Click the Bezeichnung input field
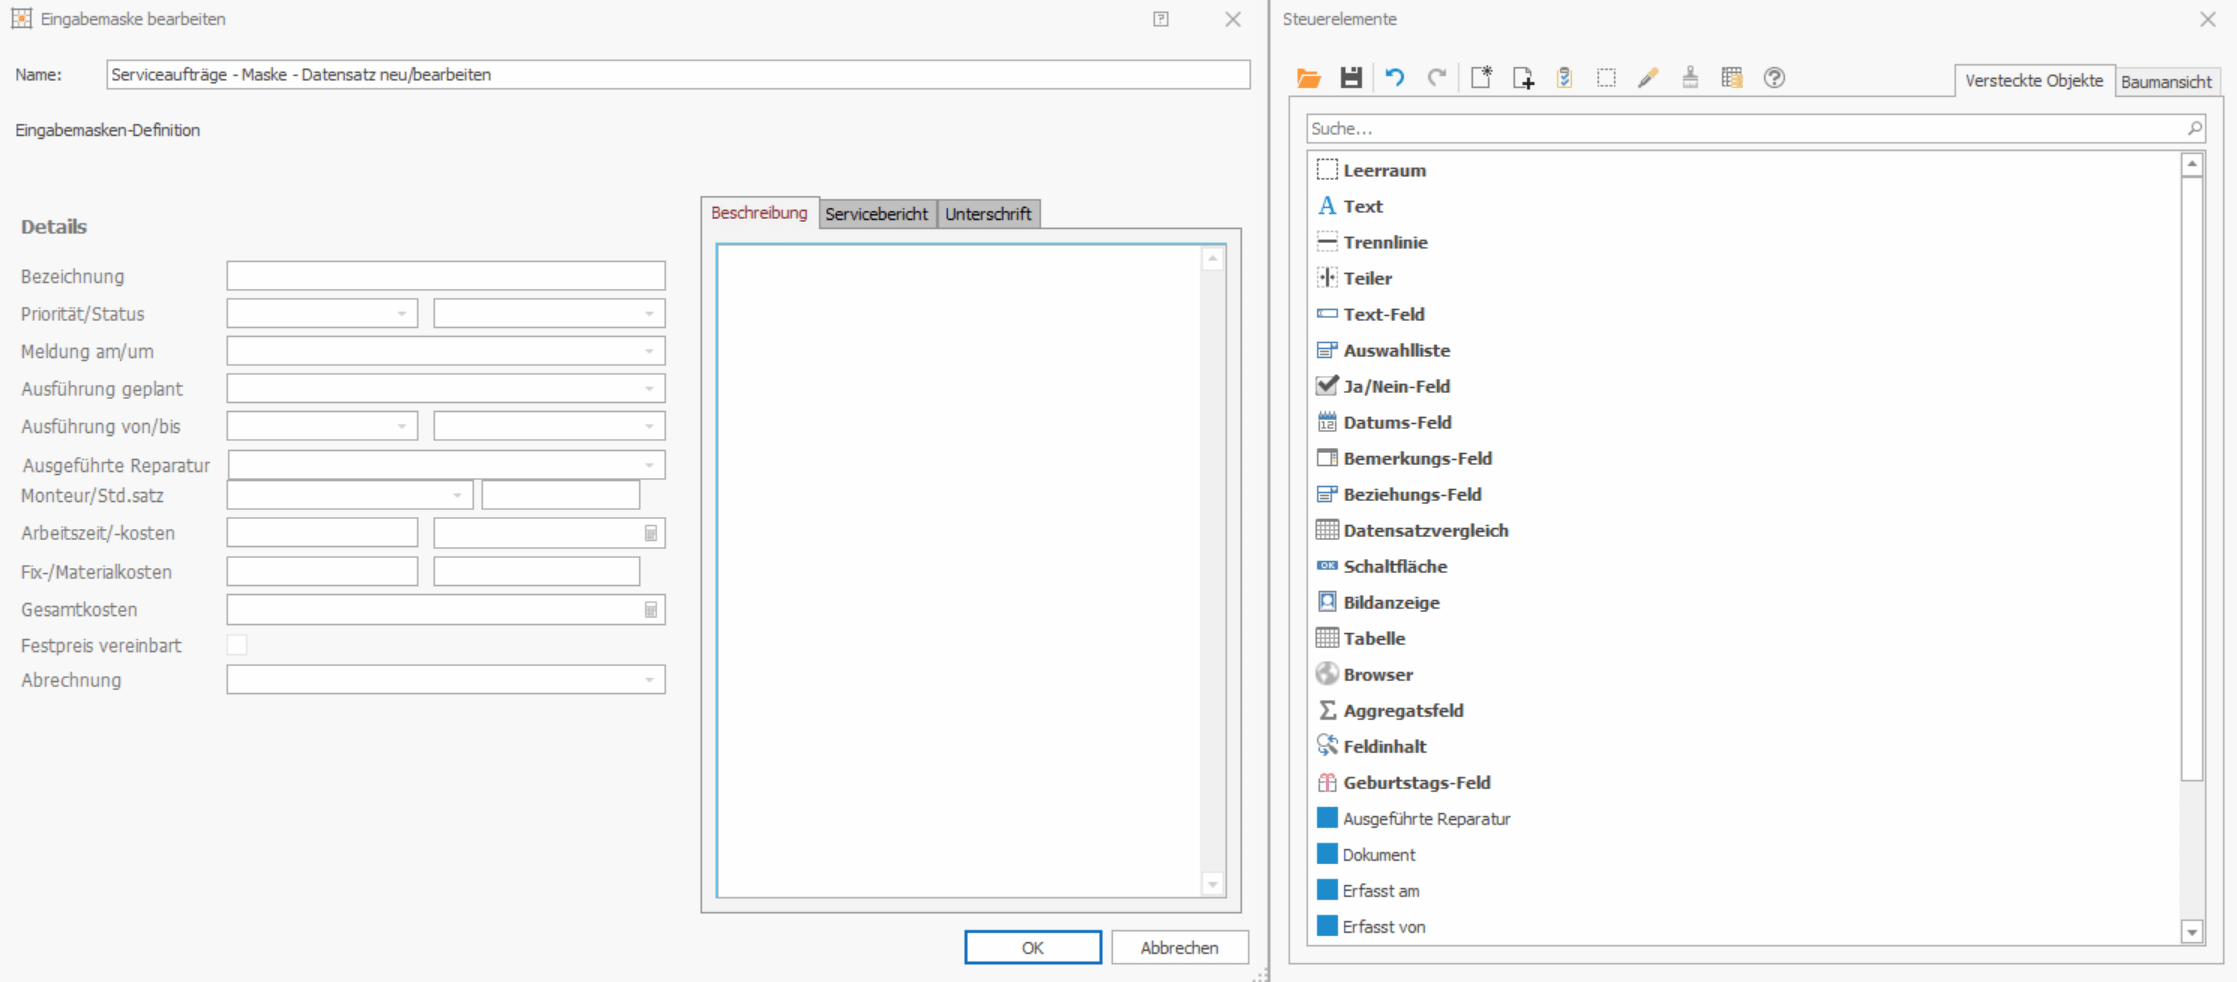Screen dimensions: 2237x982 click(446, 275)
